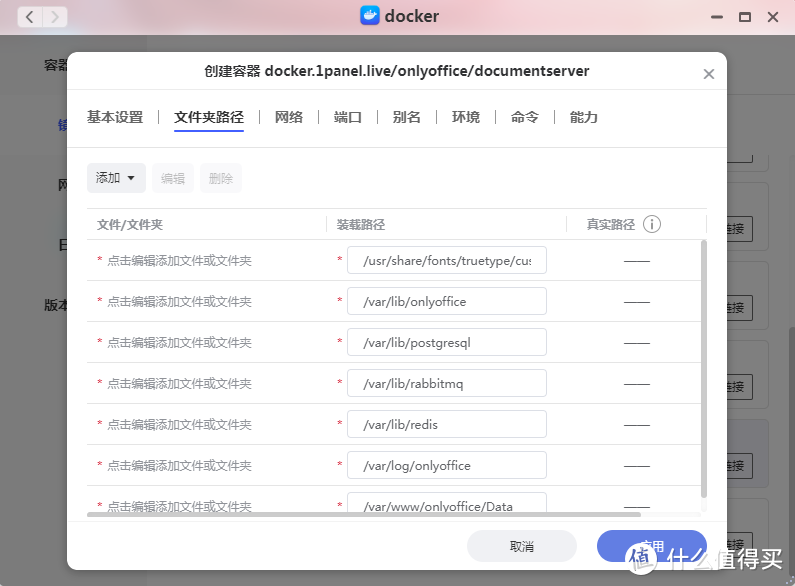
Task: Click the back navigation arrow
Action: (30, 17)
